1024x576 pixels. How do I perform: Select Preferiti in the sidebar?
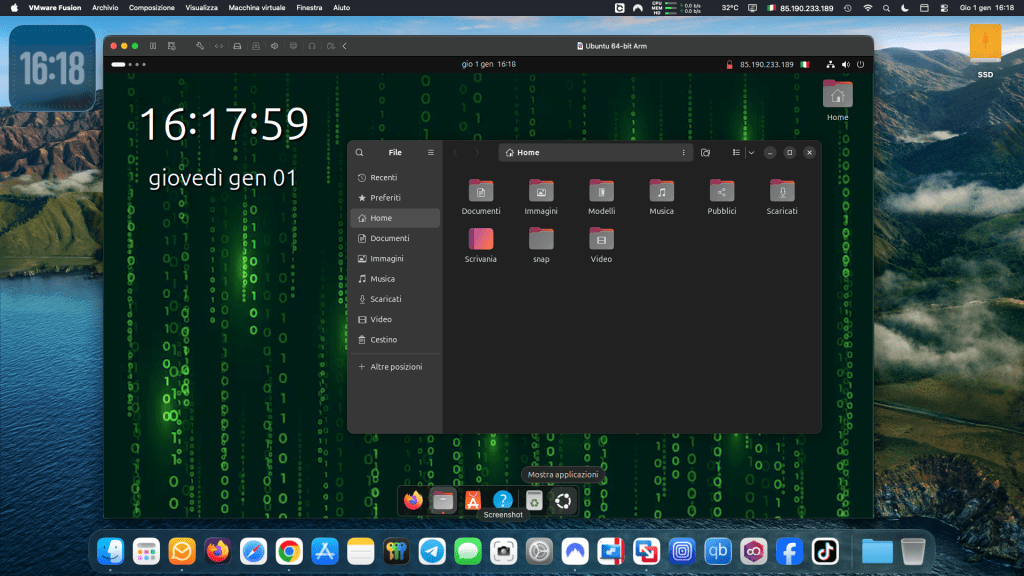point(385,198)
